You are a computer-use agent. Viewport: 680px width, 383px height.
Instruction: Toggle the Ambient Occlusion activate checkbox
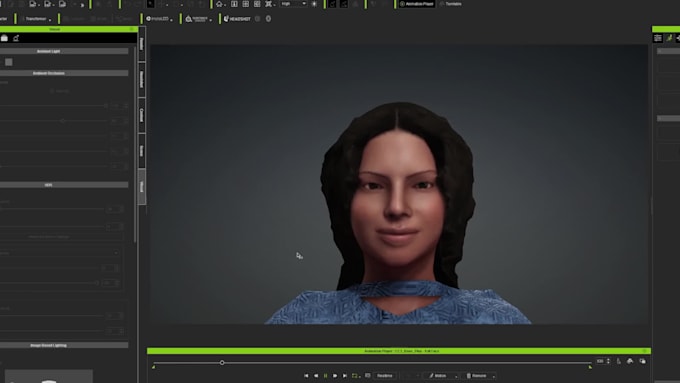point(52,91)
